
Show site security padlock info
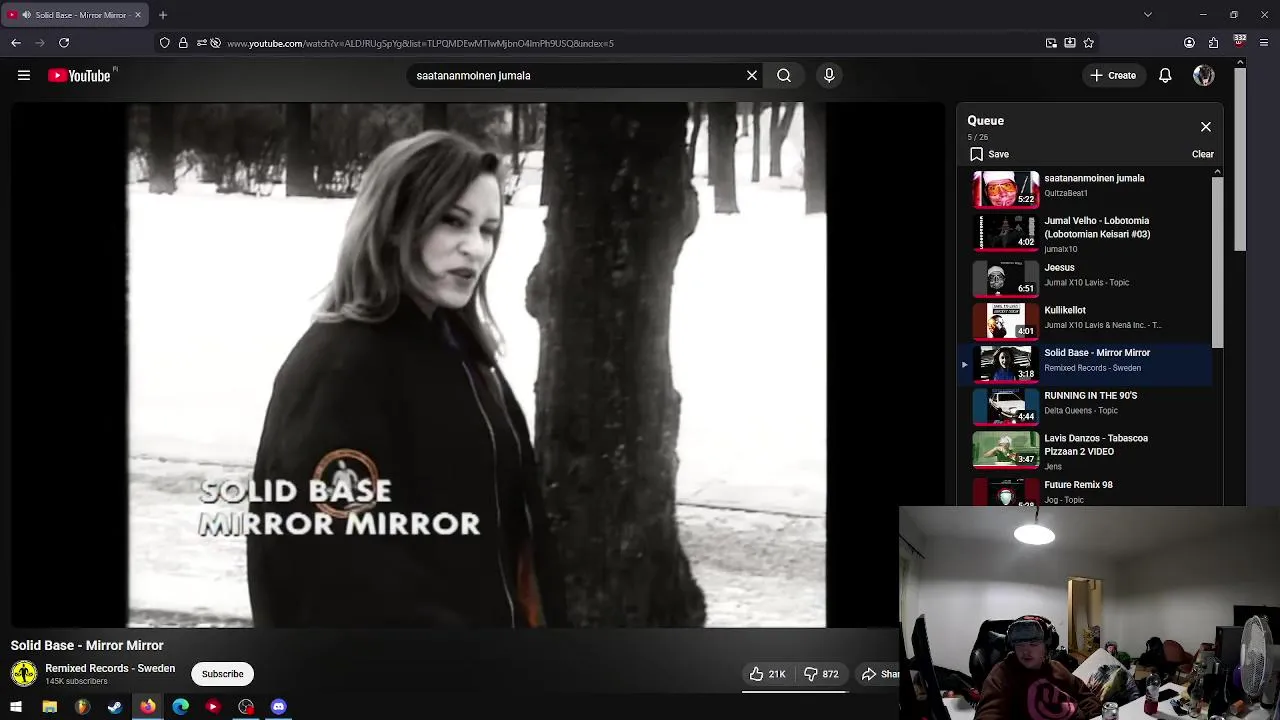(183, 43)
